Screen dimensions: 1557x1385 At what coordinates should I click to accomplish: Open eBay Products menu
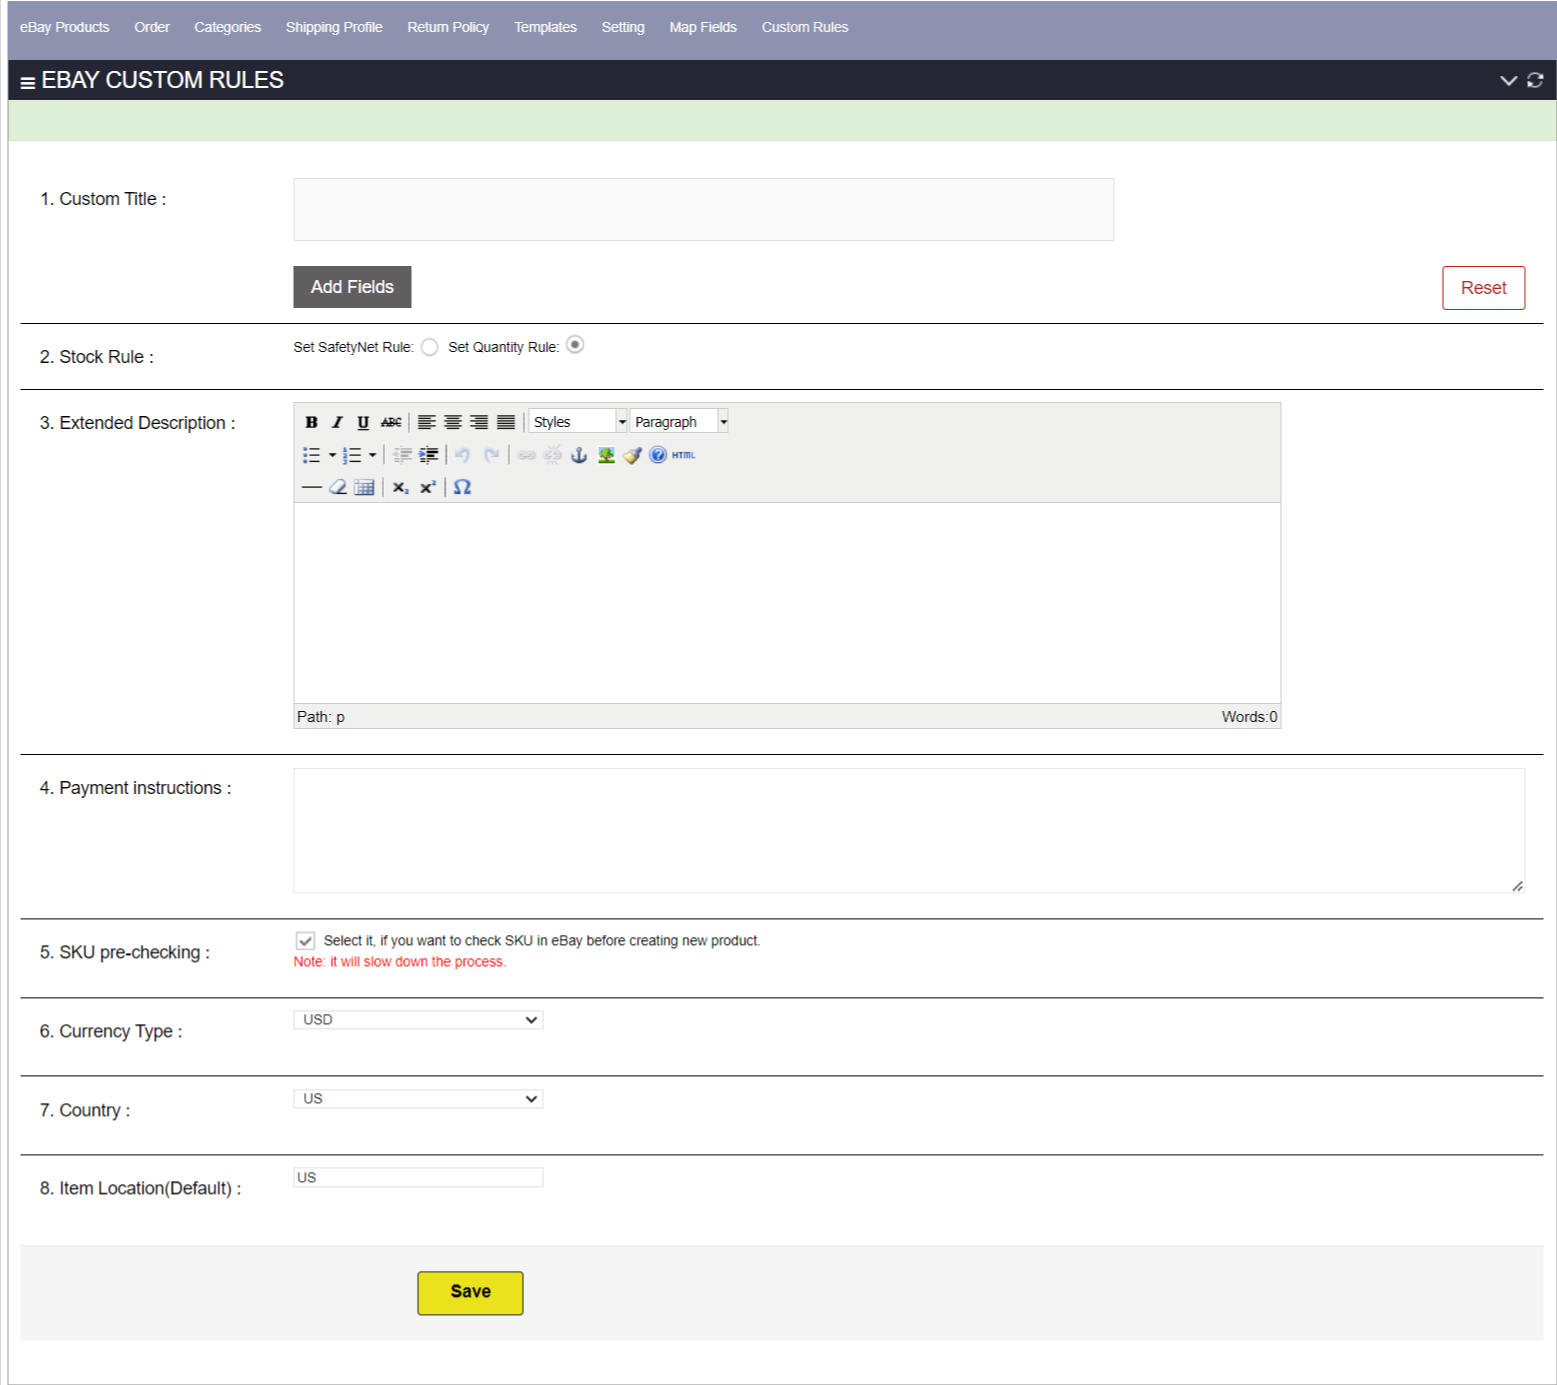[65, 27]
